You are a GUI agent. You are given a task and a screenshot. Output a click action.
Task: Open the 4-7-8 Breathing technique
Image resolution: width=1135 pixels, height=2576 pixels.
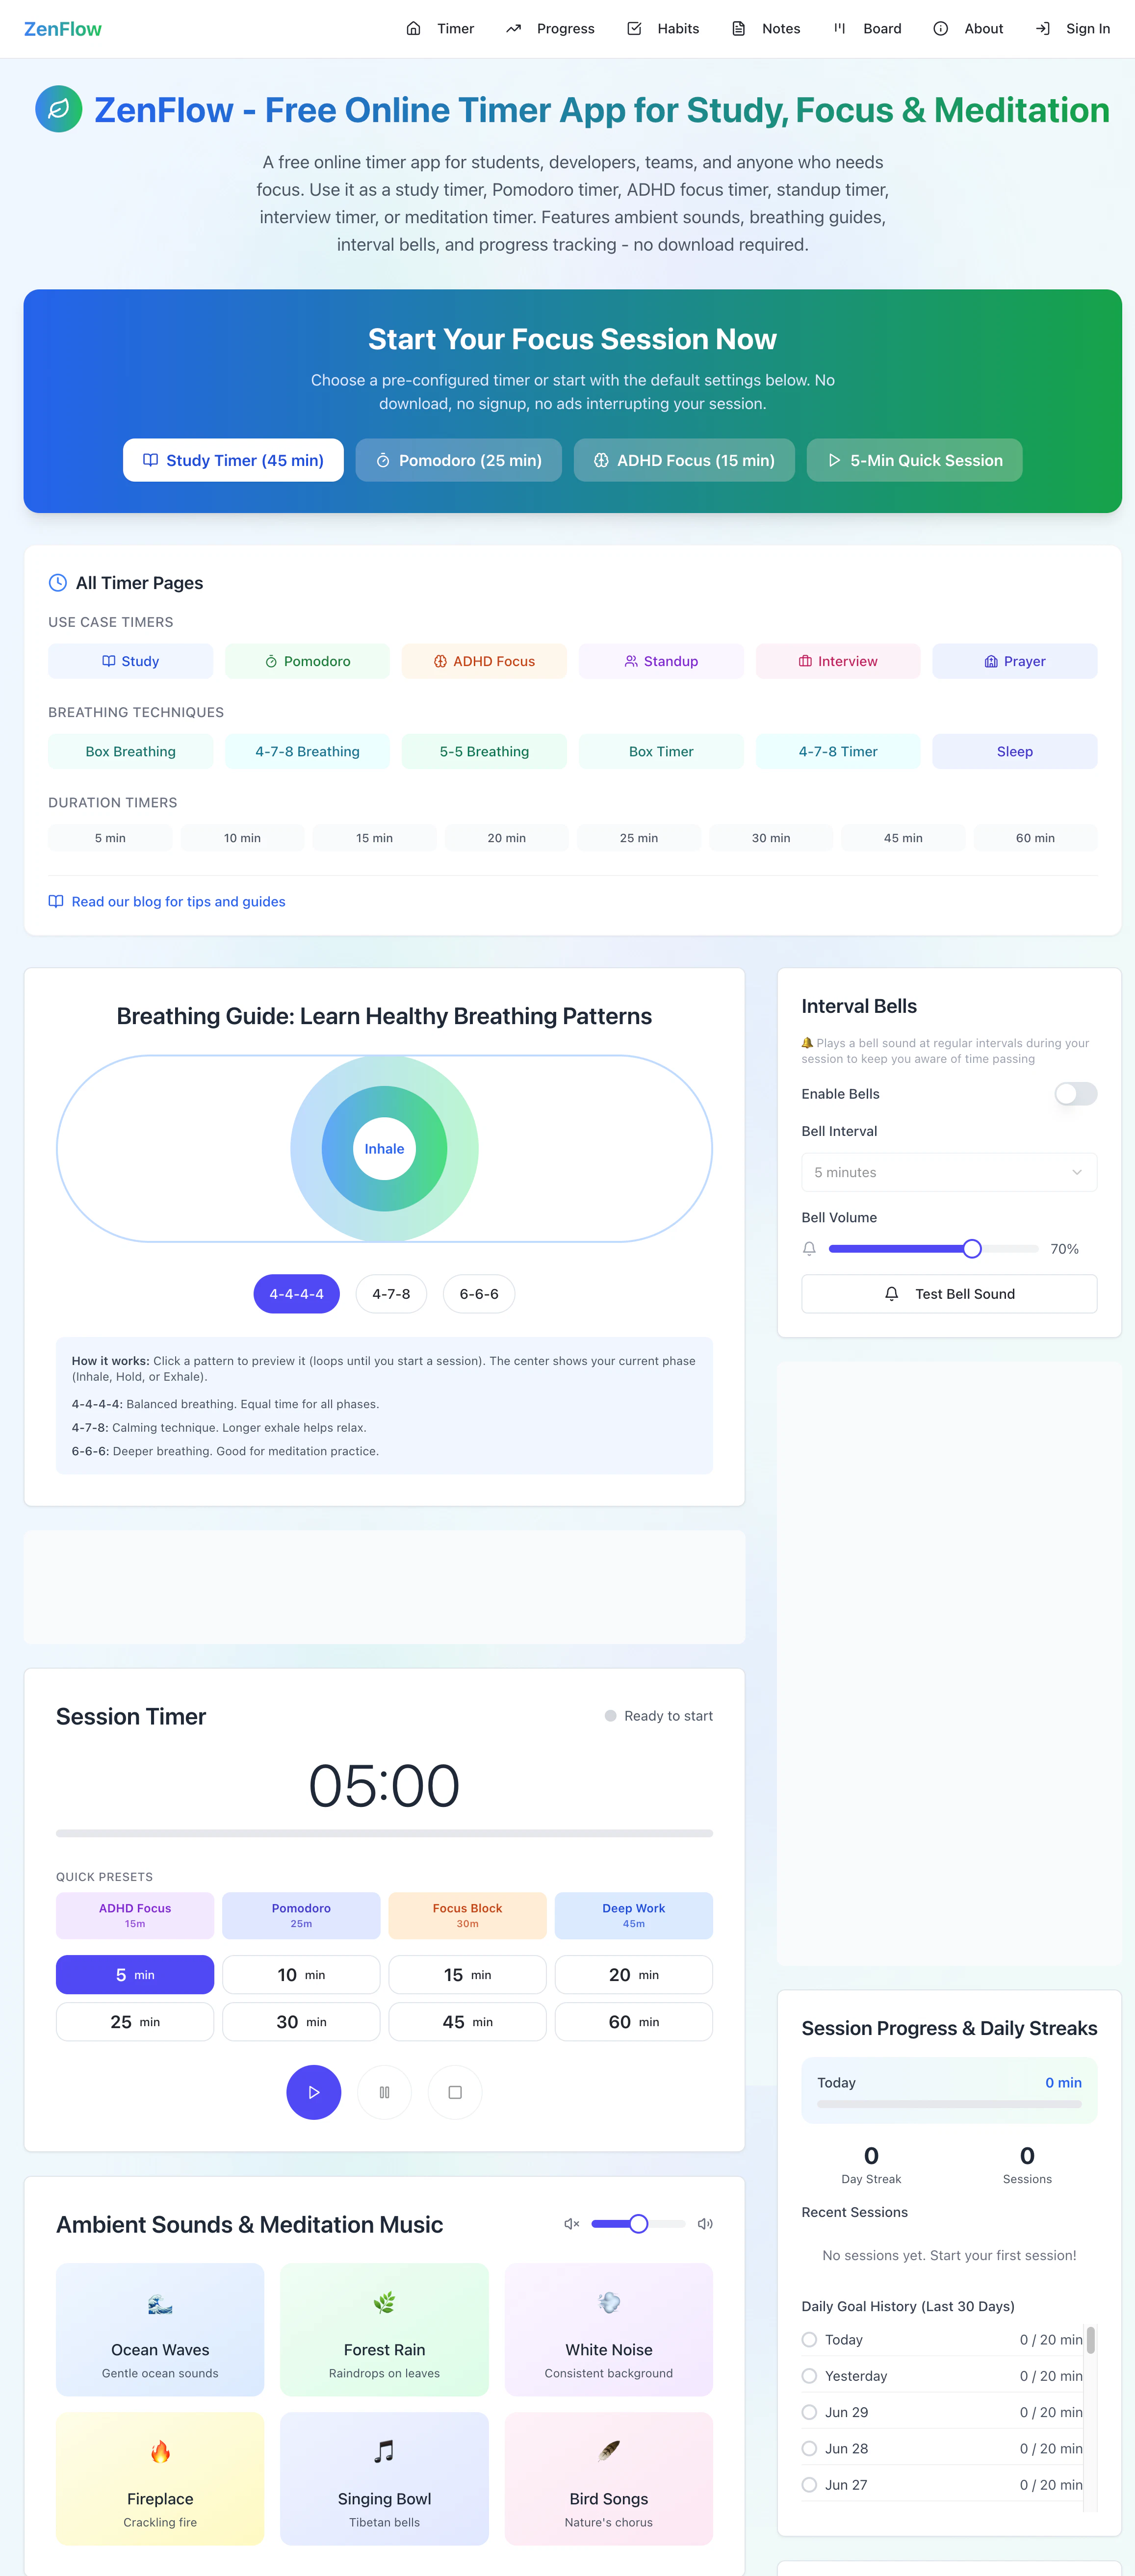coord(307,751)
